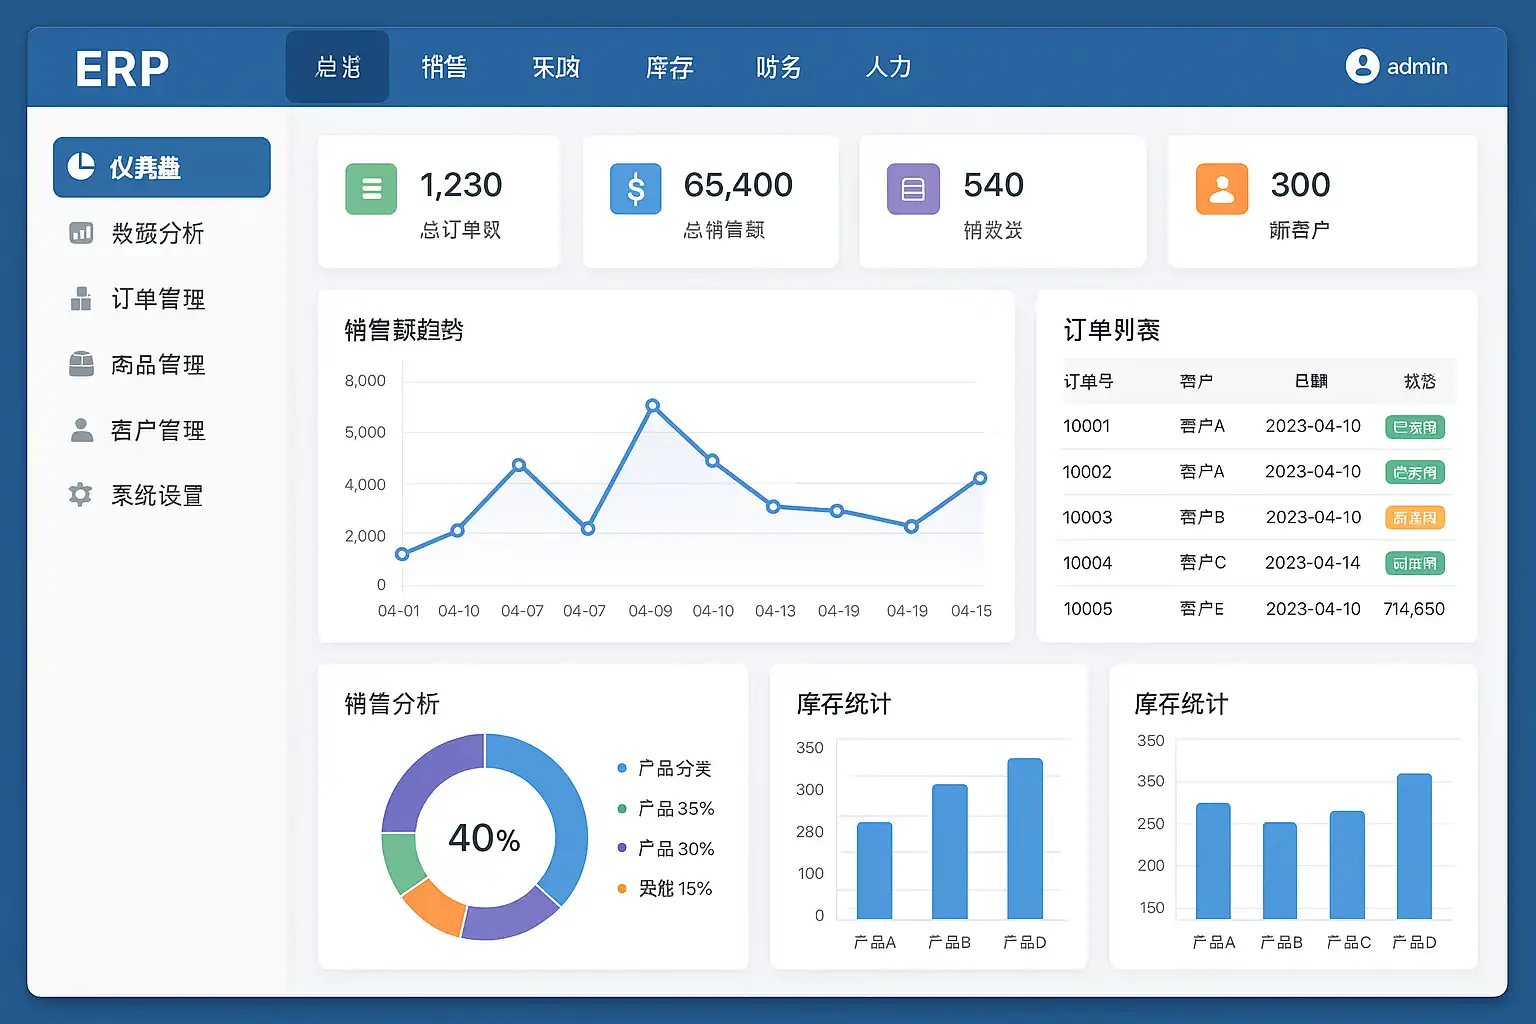This screenshot has height=1024, width=1536.
Task: Switch to the 库存 top navigation tab
Action: [669, 67]
